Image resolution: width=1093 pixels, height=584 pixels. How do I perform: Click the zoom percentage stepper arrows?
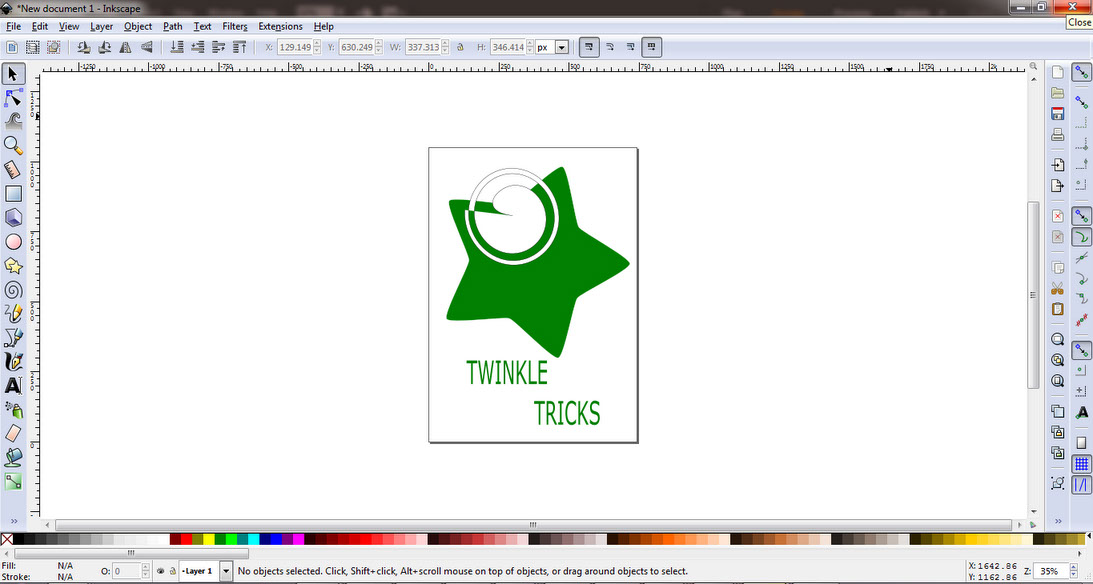point(1073,571)
